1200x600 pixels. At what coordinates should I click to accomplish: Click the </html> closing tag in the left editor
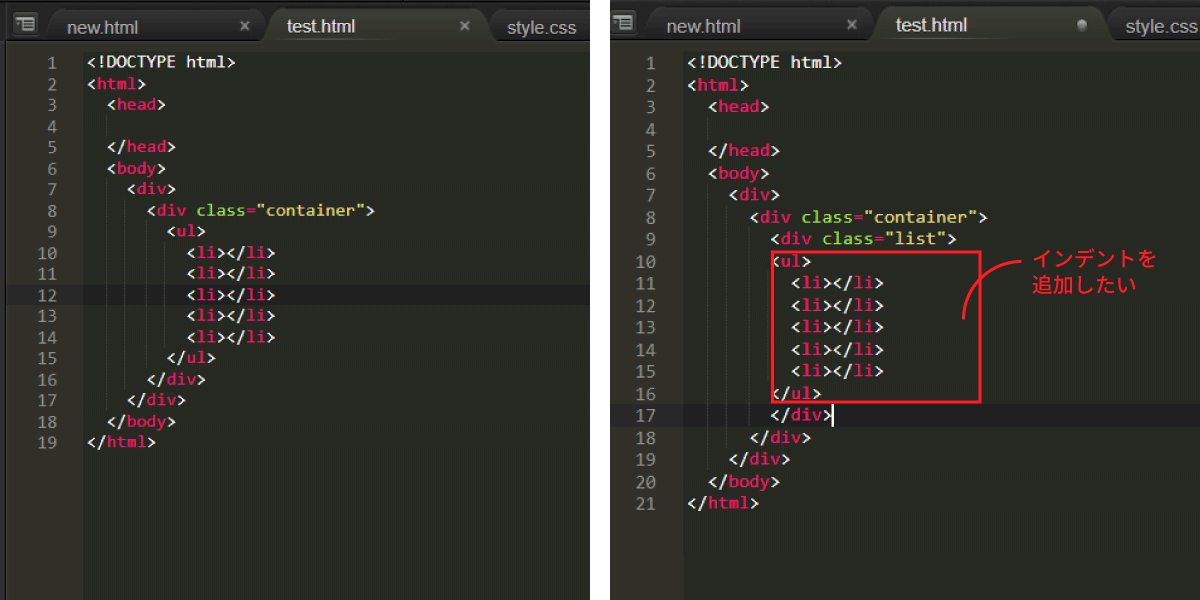[121, 441]
